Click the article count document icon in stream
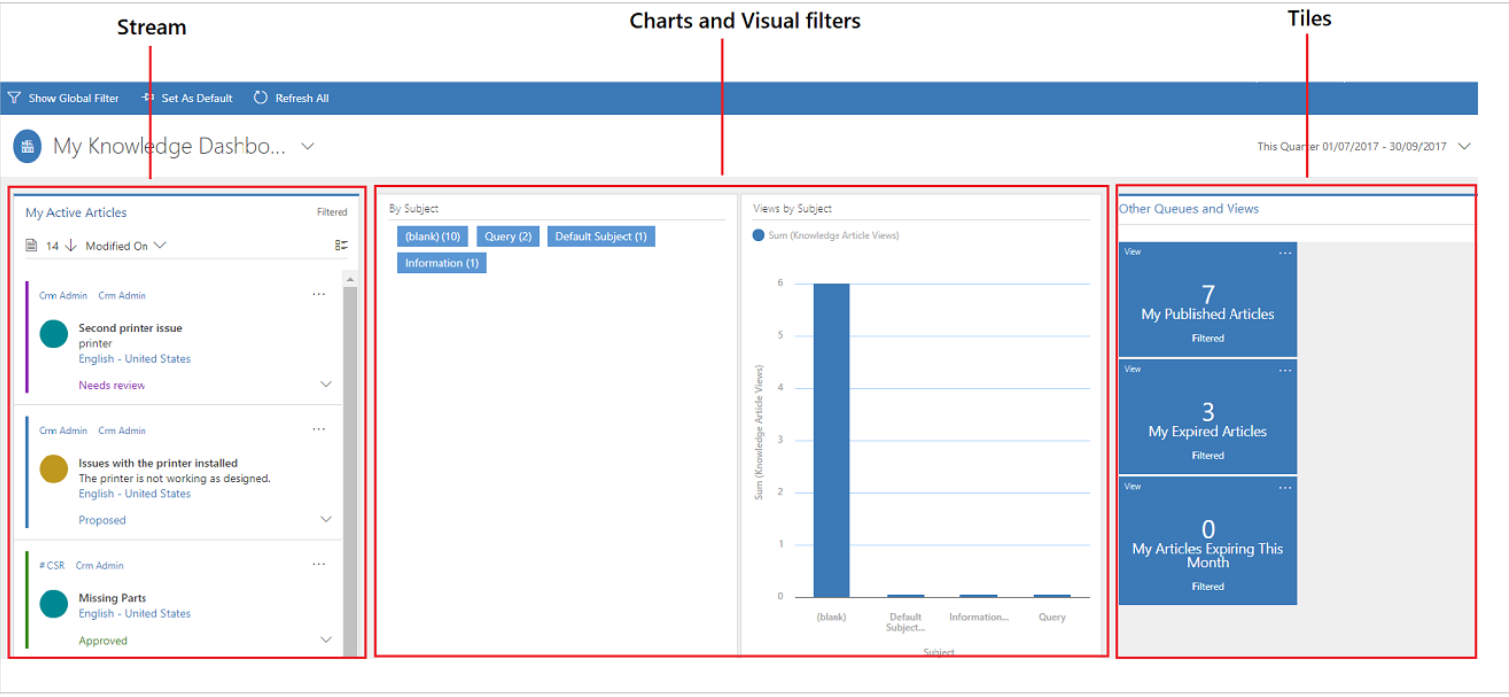Screen dimensions: 1509x697 31,246
